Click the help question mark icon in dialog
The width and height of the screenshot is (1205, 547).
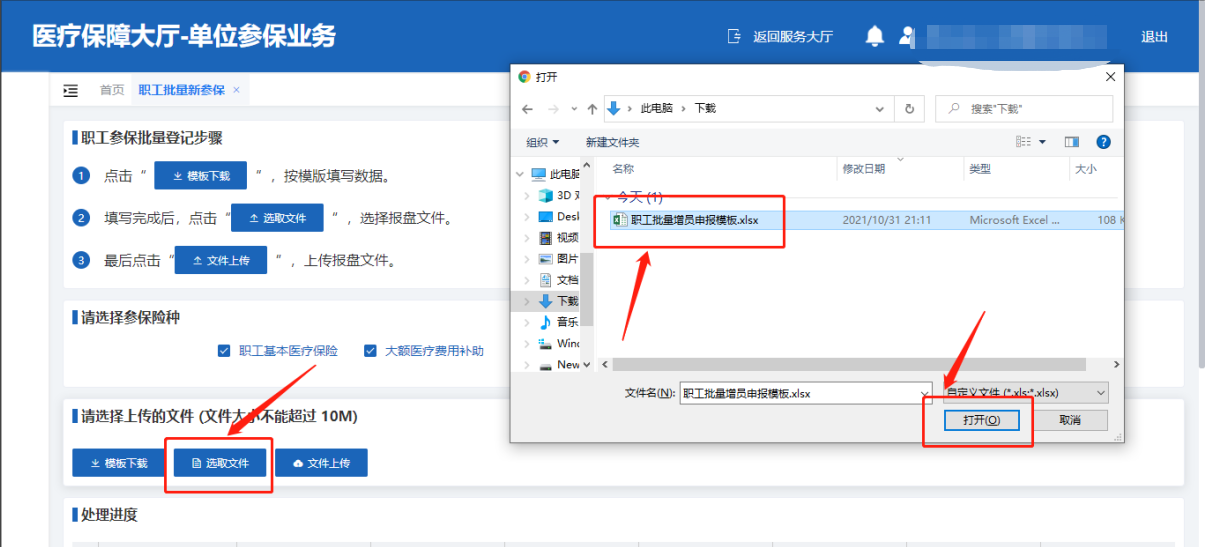(1104, 142)
